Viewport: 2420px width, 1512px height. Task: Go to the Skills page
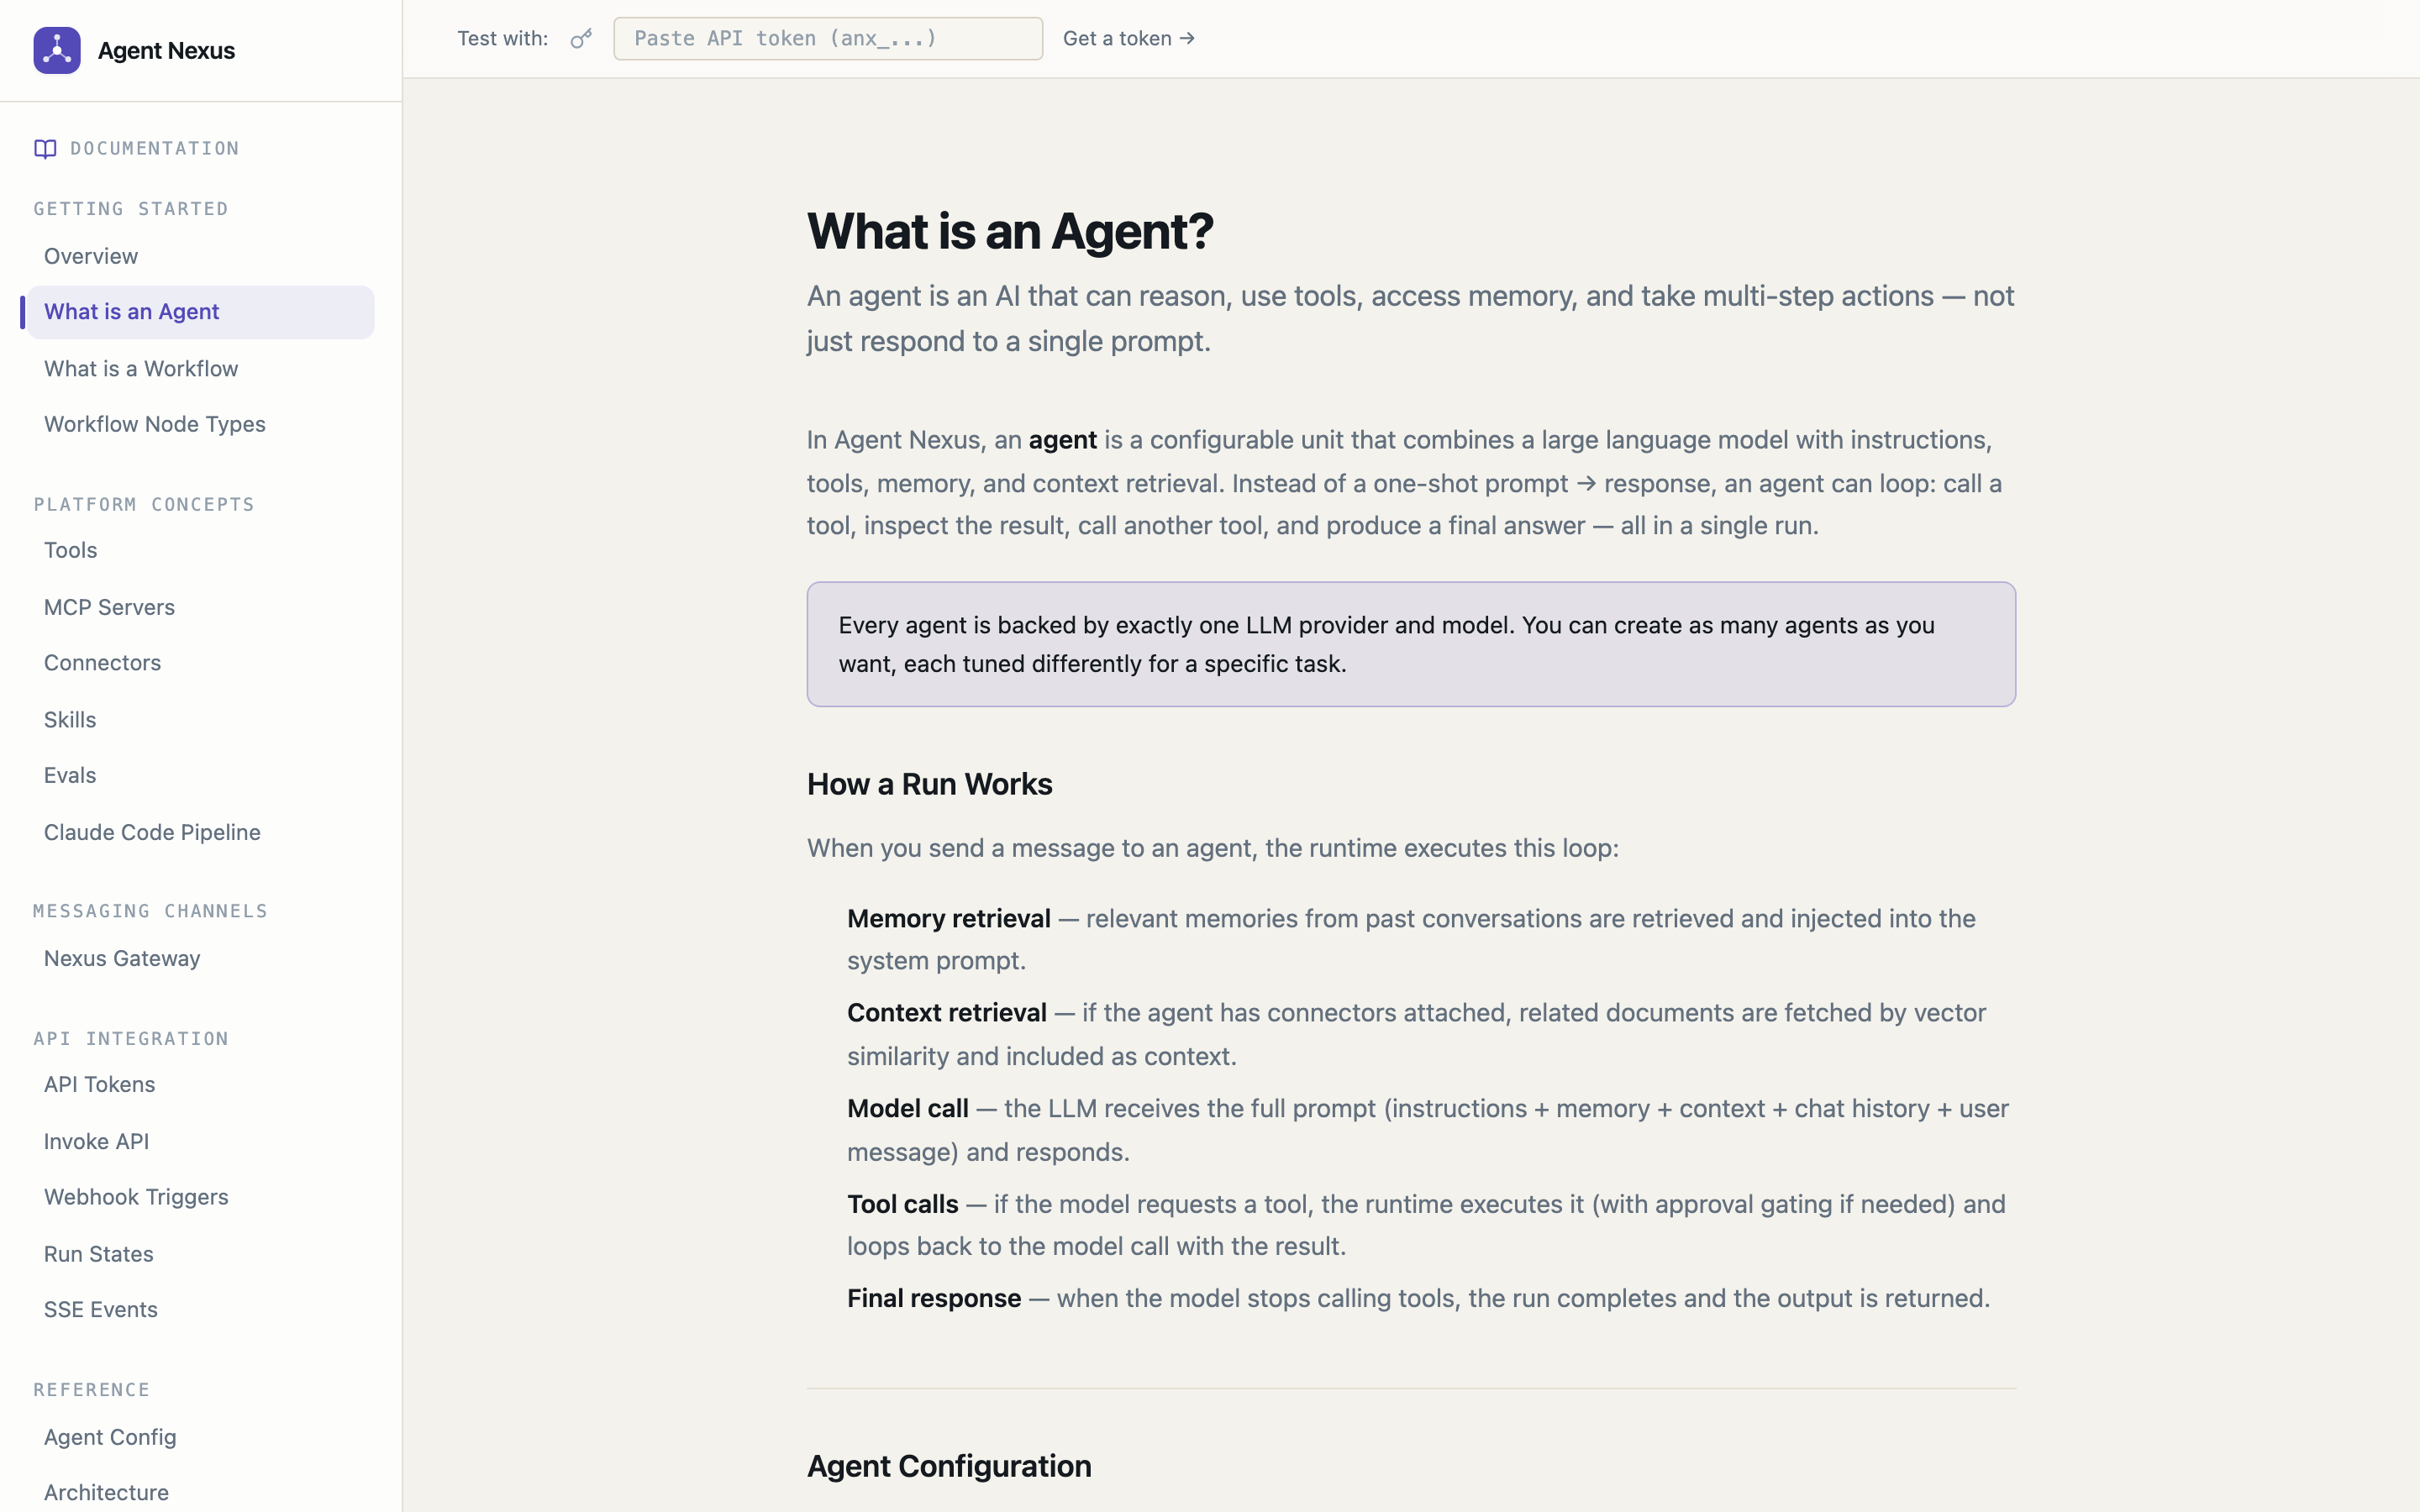pyautogui.click(x=201, y=720)
